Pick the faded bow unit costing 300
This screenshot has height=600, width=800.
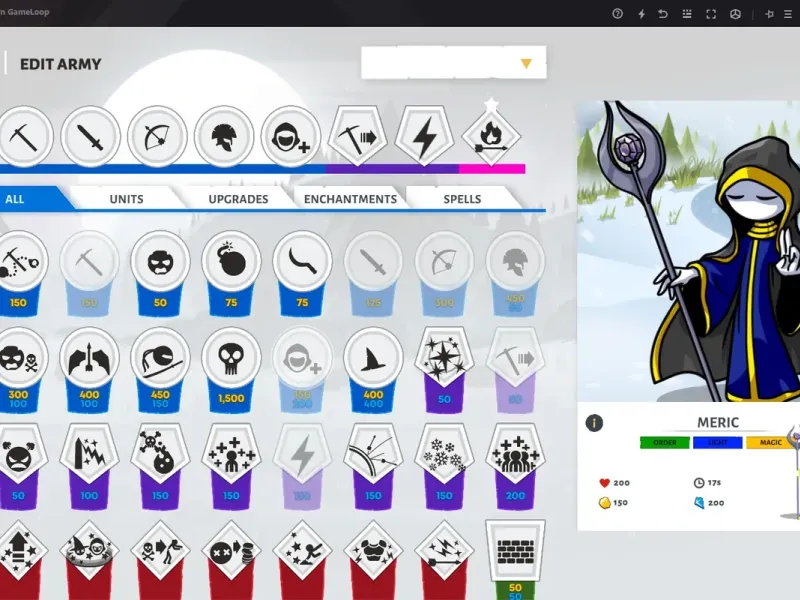[x=444, y=273]
